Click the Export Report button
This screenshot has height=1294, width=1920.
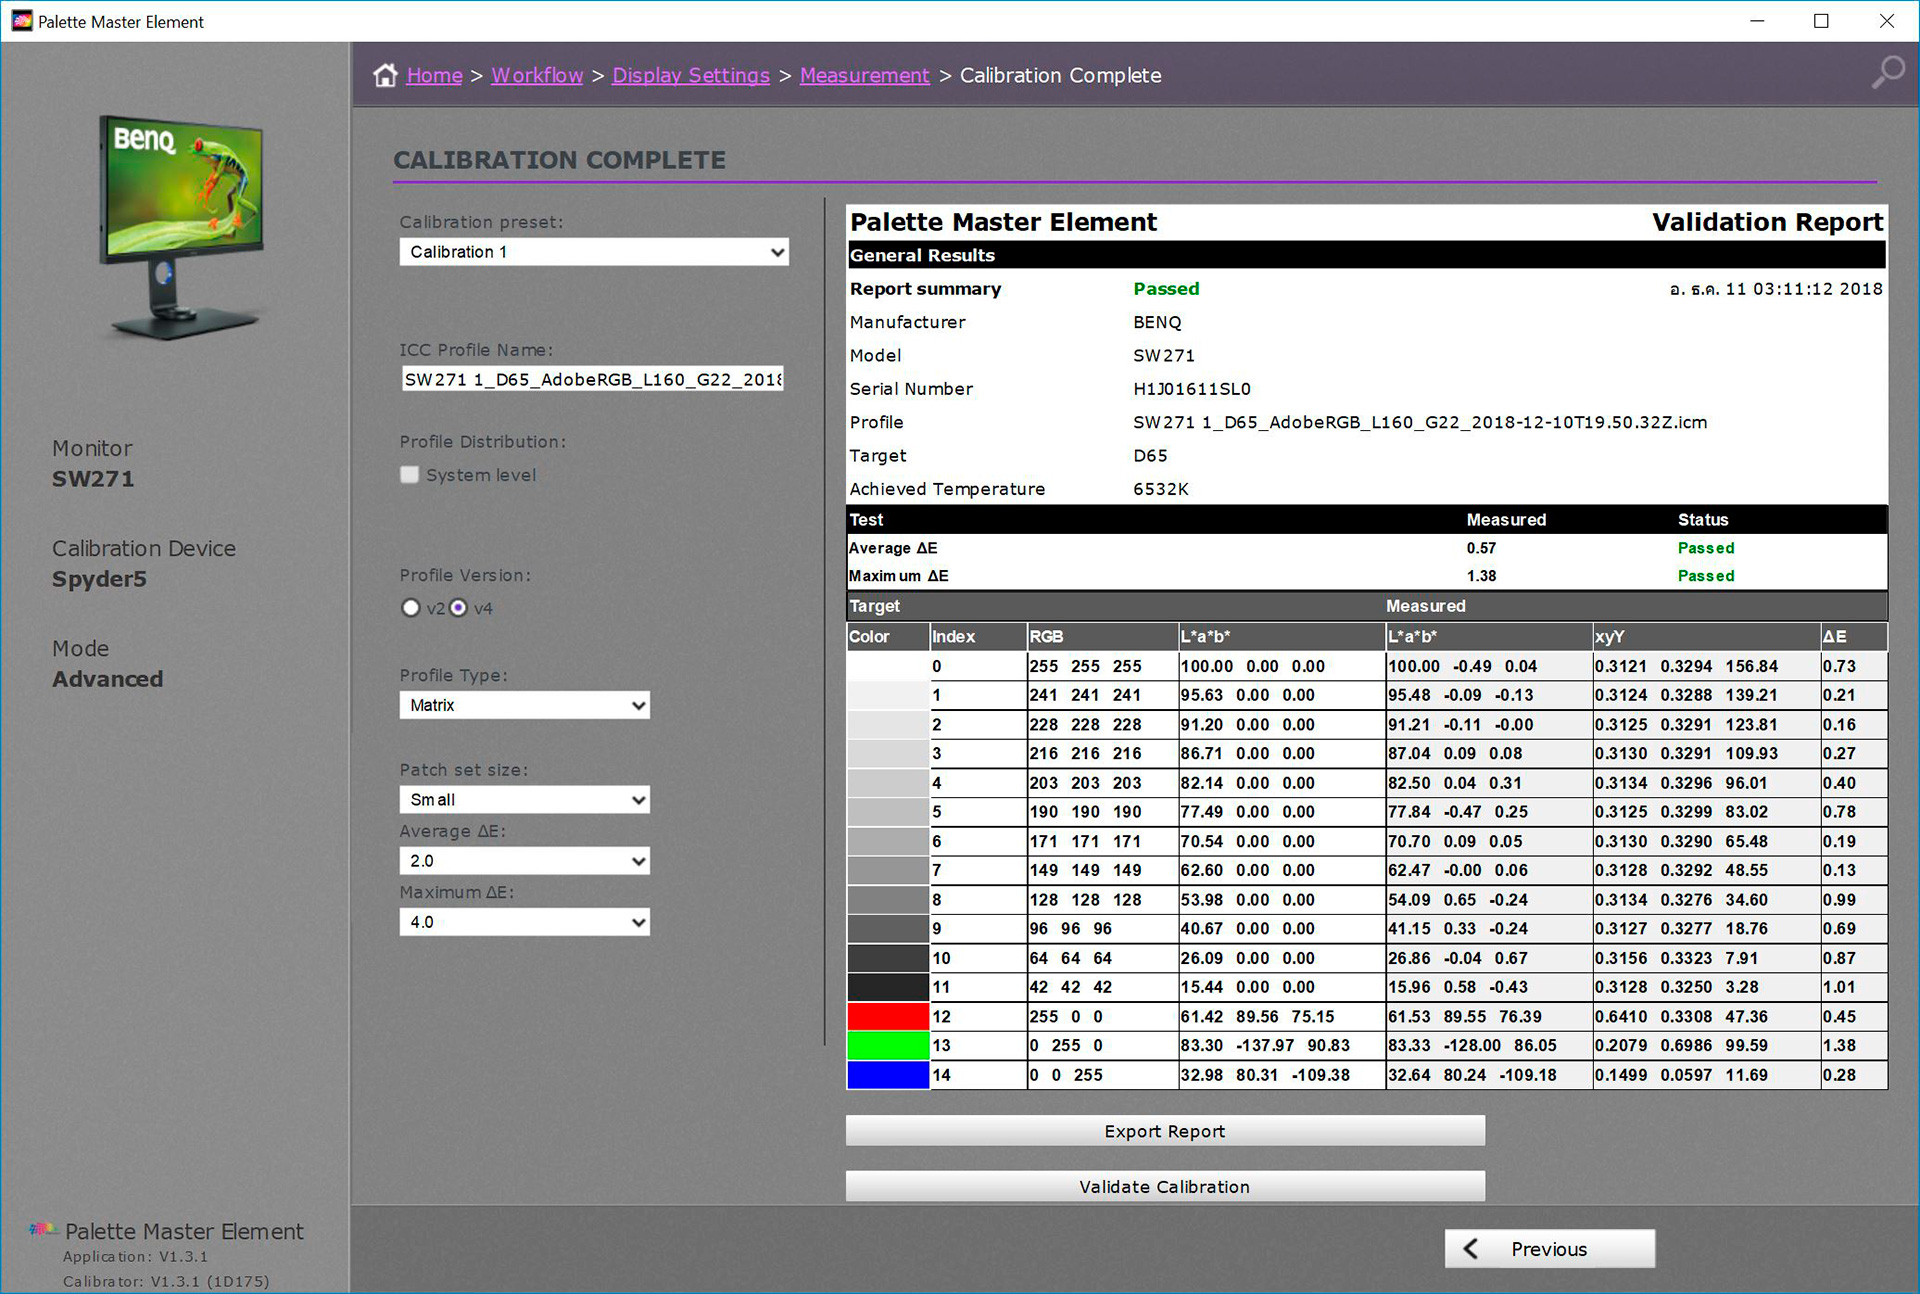(1165, 1131)
